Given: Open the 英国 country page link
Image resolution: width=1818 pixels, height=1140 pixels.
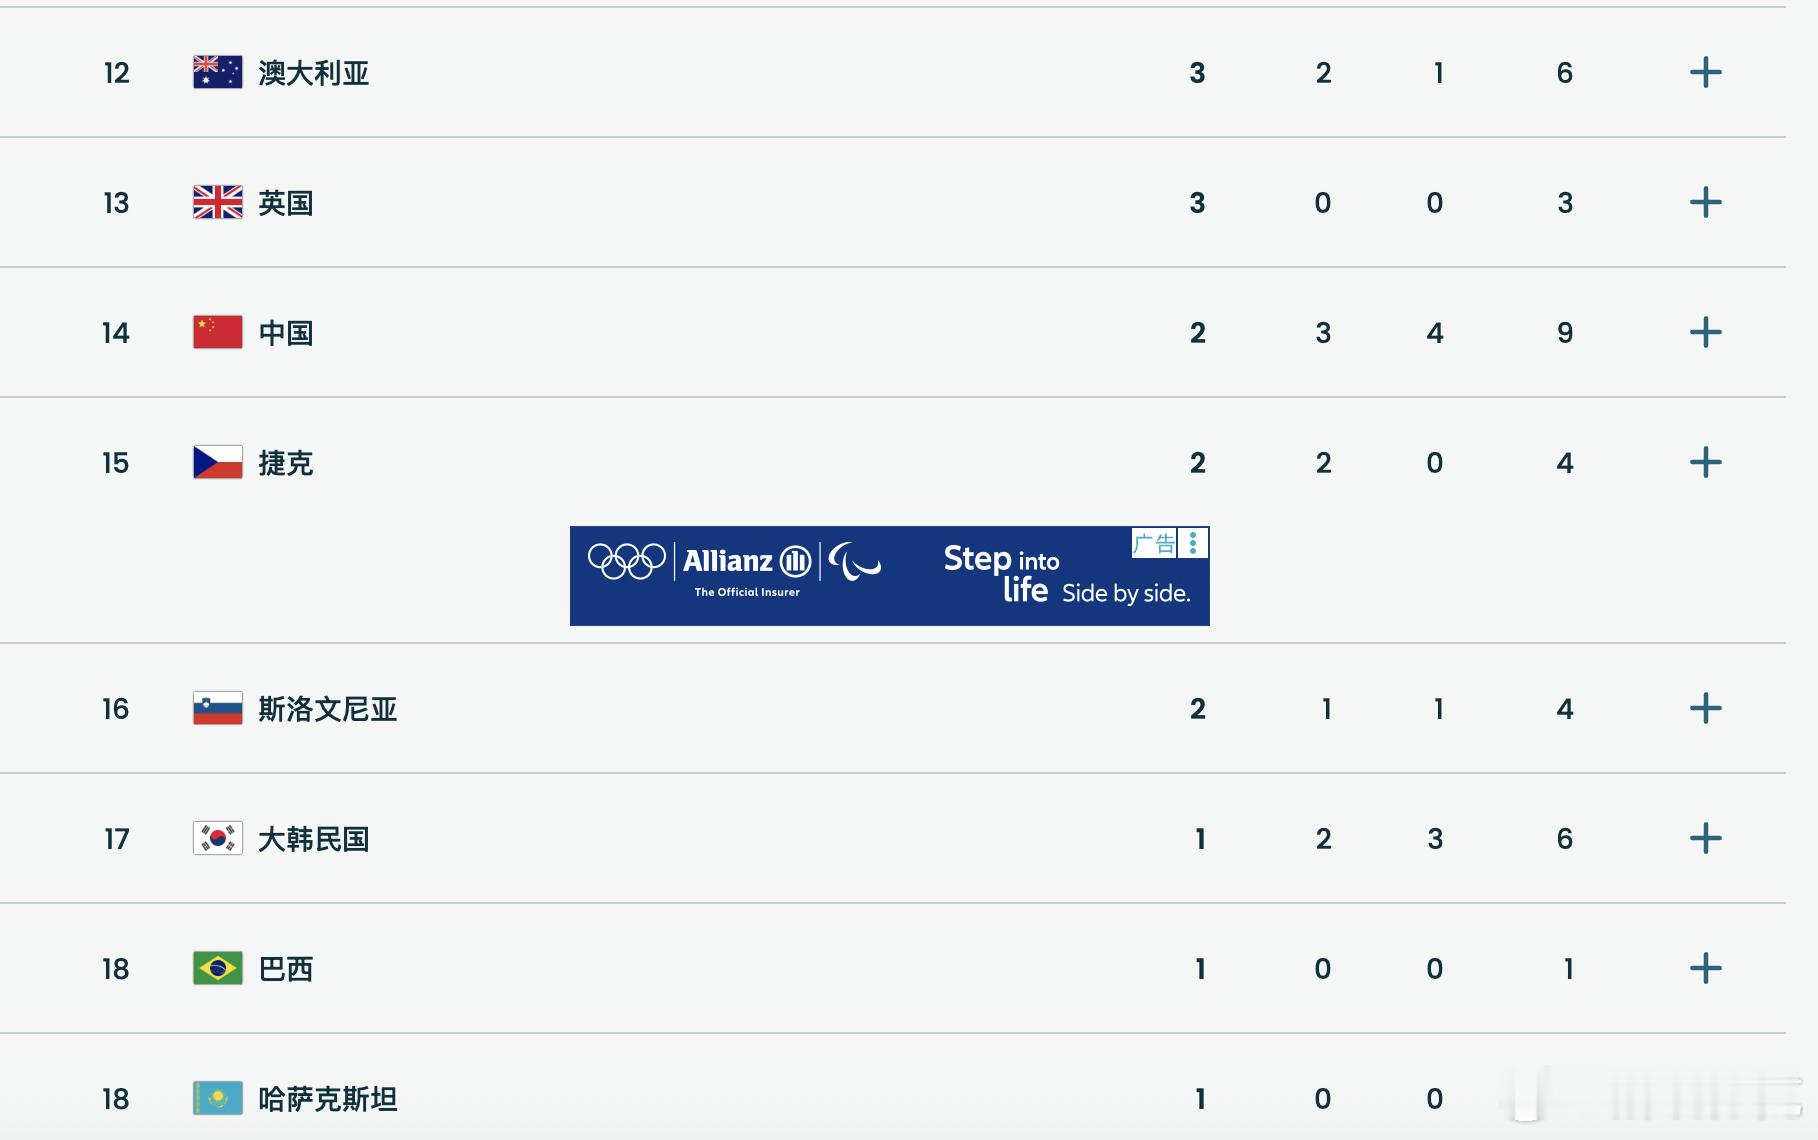Looking at the screenshot, I should click(284, 202).
